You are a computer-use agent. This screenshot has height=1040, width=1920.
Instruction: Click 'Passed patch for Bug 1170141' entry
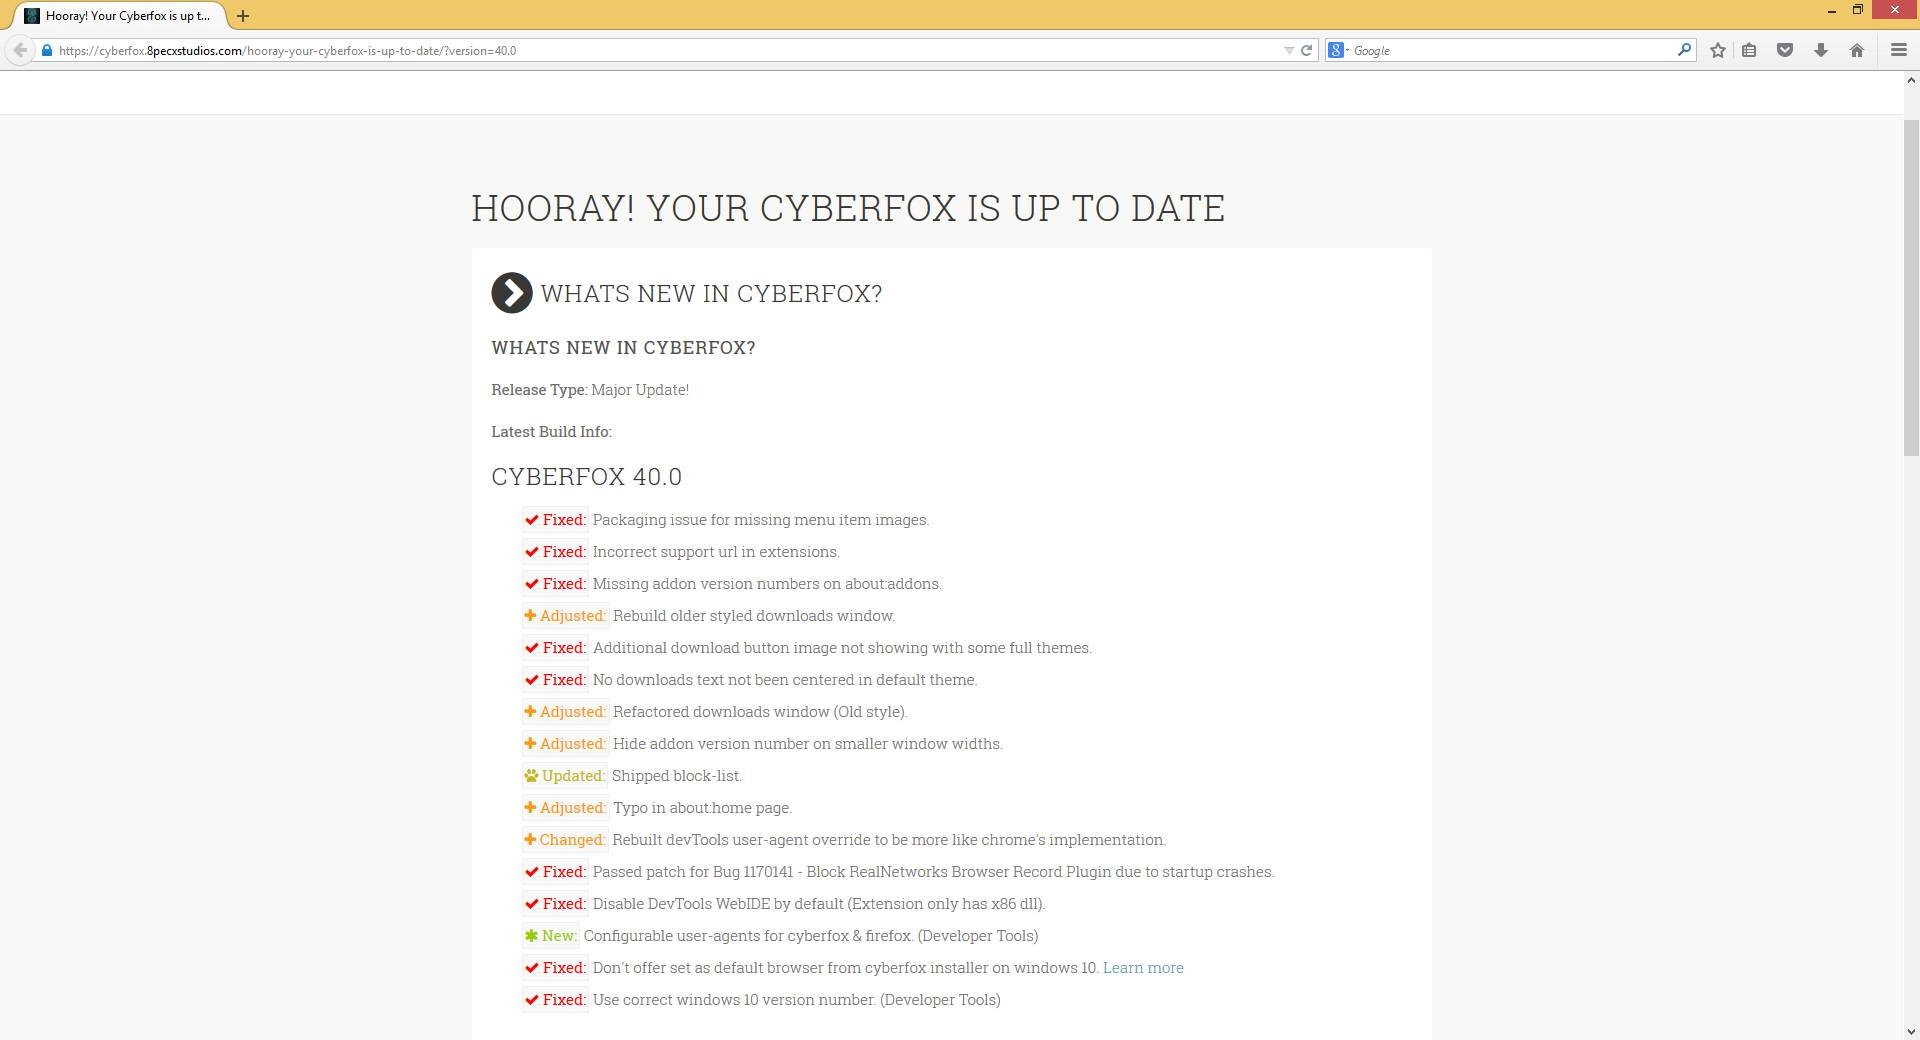pos(933,872)
